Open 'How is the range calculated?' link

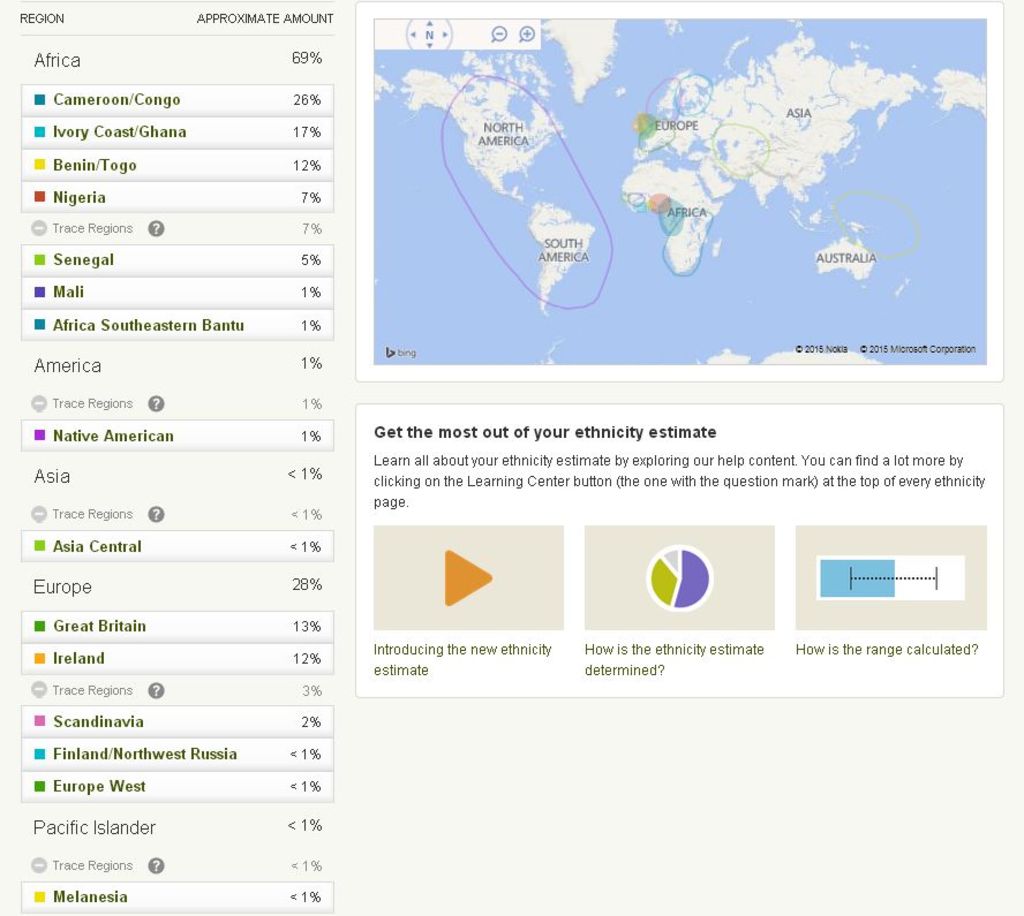[x=887, y=650]
